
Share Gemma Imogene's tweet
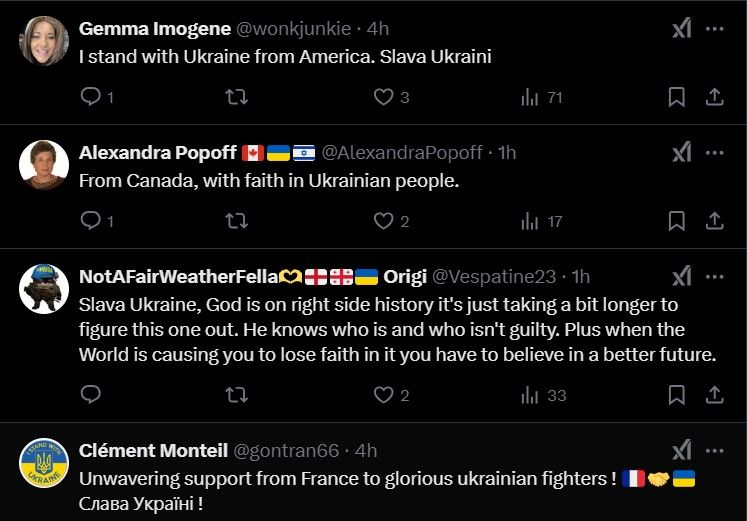[x=714, y=97]
